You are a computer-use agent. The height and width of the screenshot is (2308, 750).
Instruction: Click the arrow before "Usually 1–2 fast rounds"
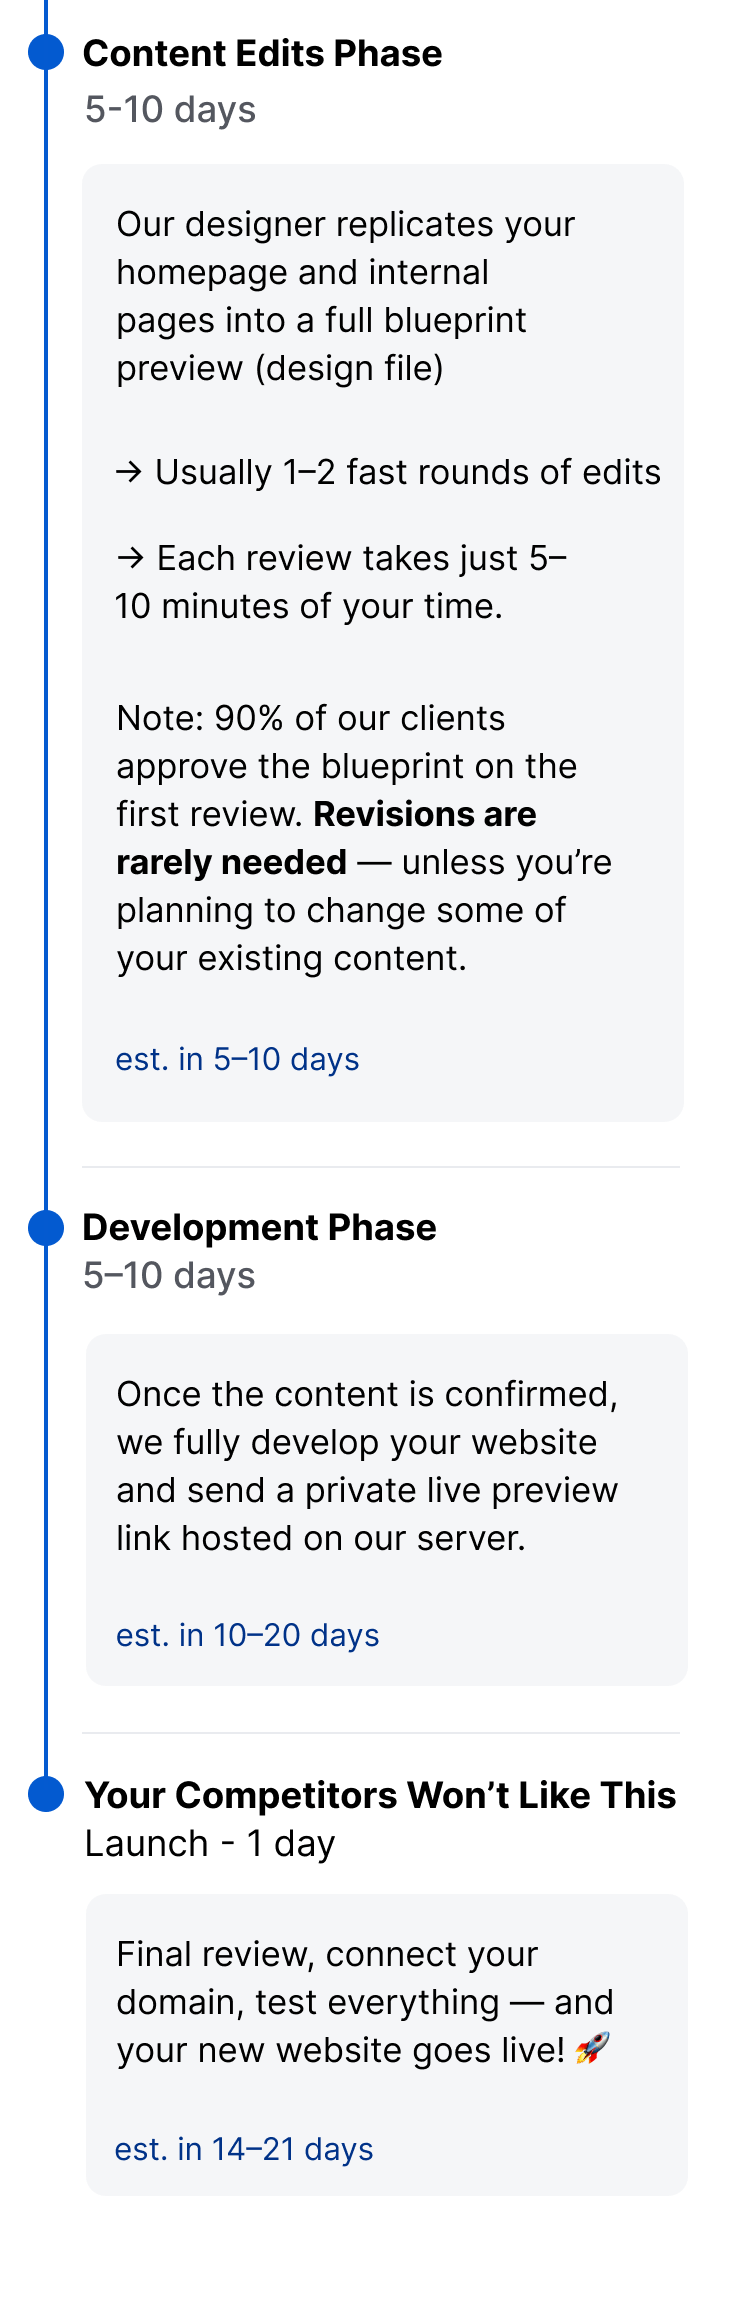click(129, 472)
